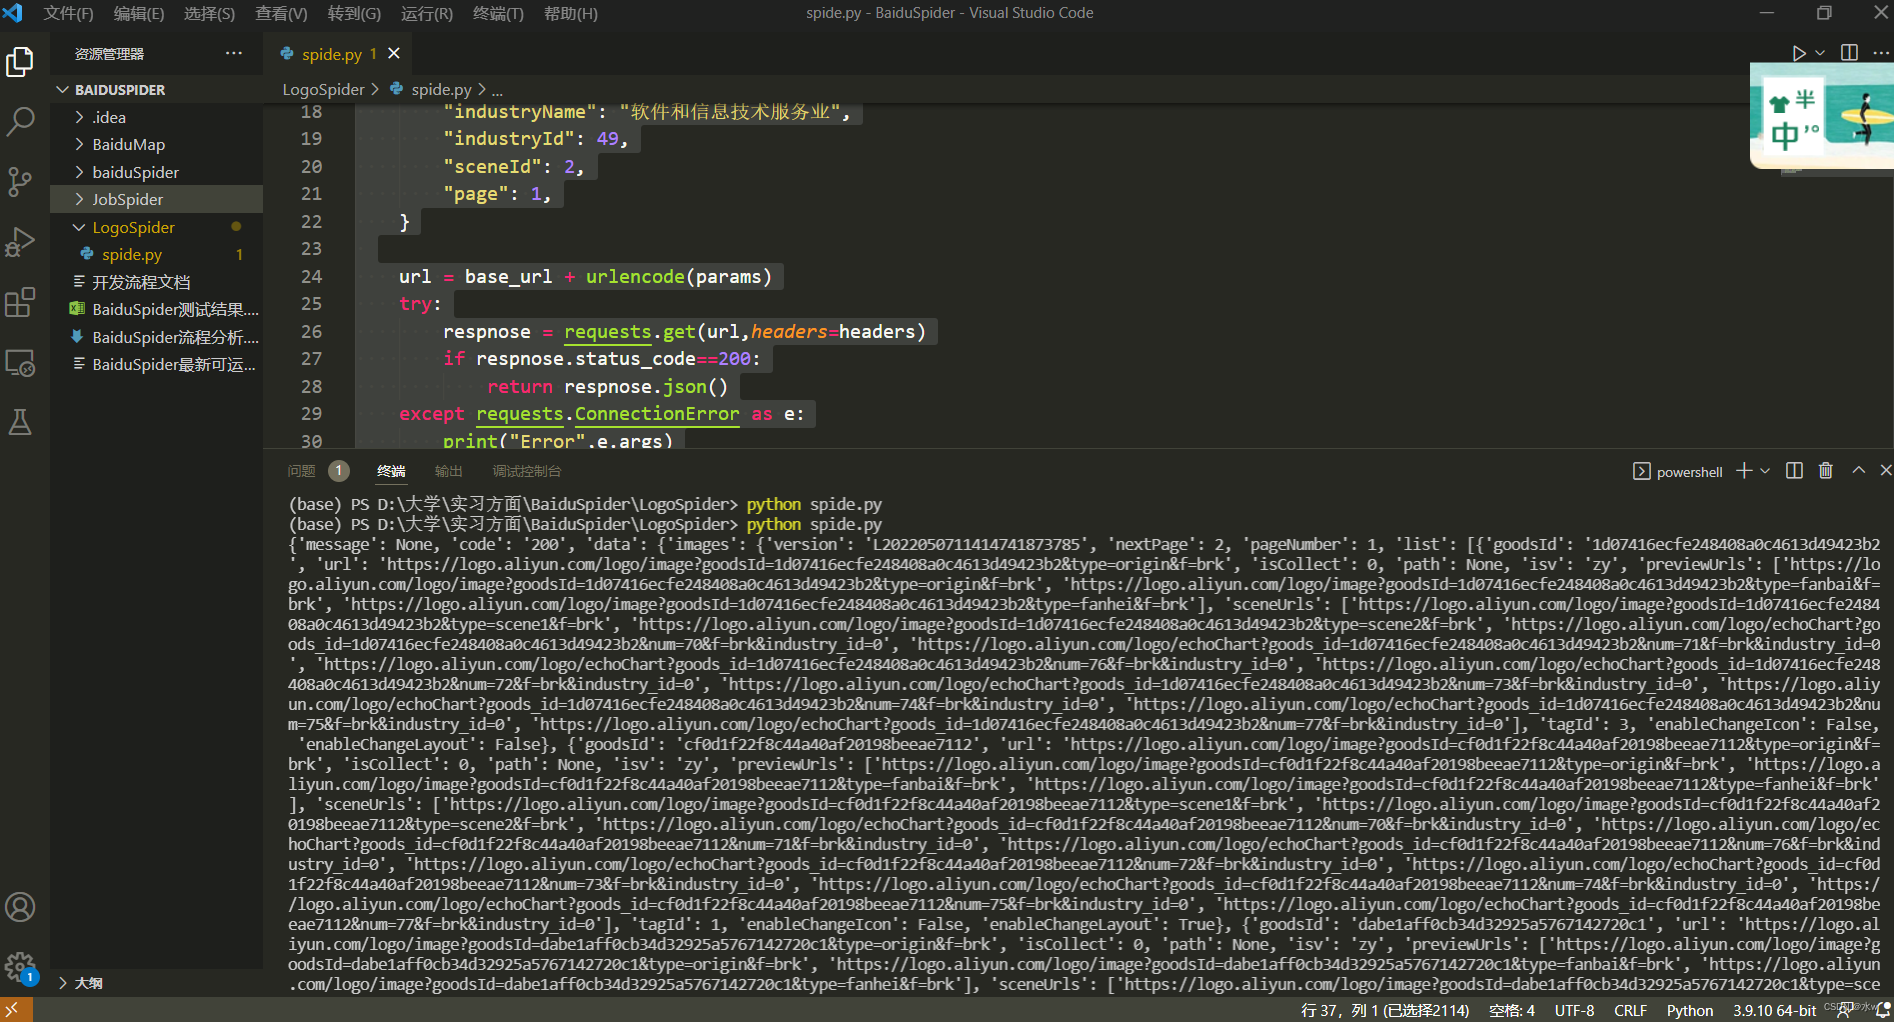Expand the .idea folder
Viewport: 1894px width, 1022px height.
157,117
